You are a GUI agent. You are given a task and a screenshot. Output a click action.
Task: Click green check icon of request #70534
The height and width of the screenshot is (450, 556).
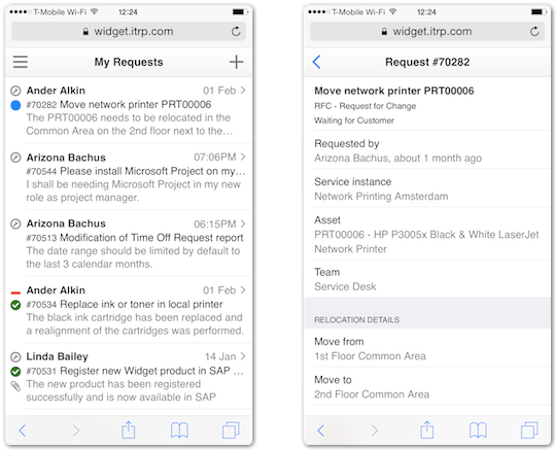(x=15, y=305)
